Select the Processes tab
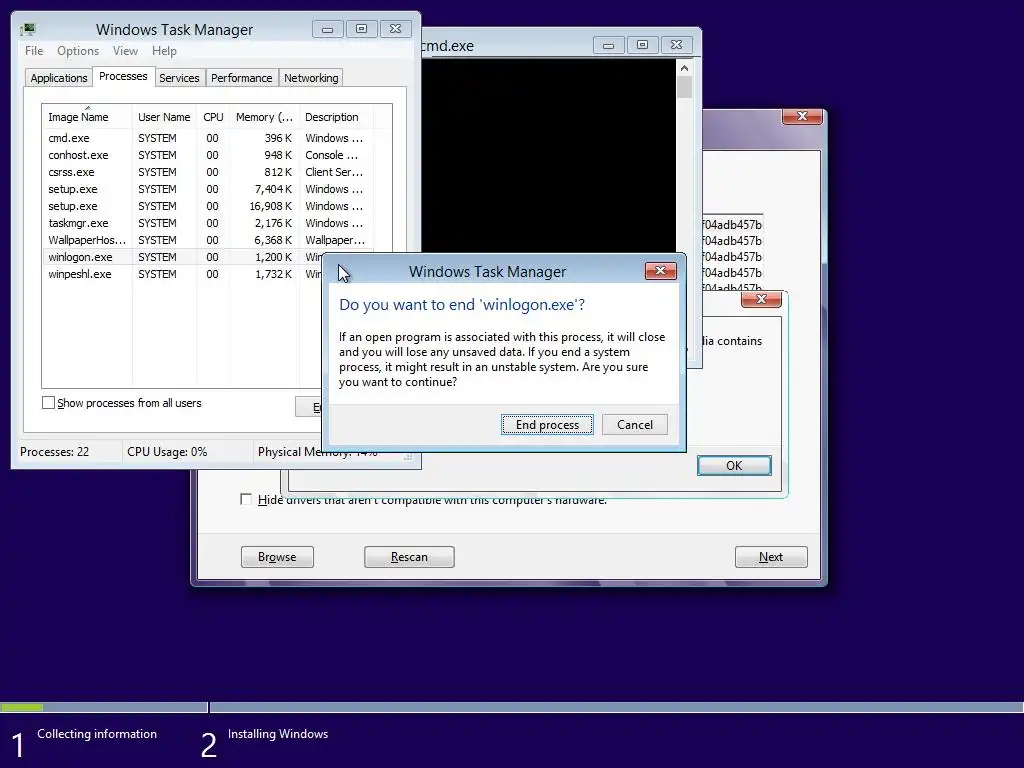The width and height of the screenshot is (1024, 768). point(123,76)
